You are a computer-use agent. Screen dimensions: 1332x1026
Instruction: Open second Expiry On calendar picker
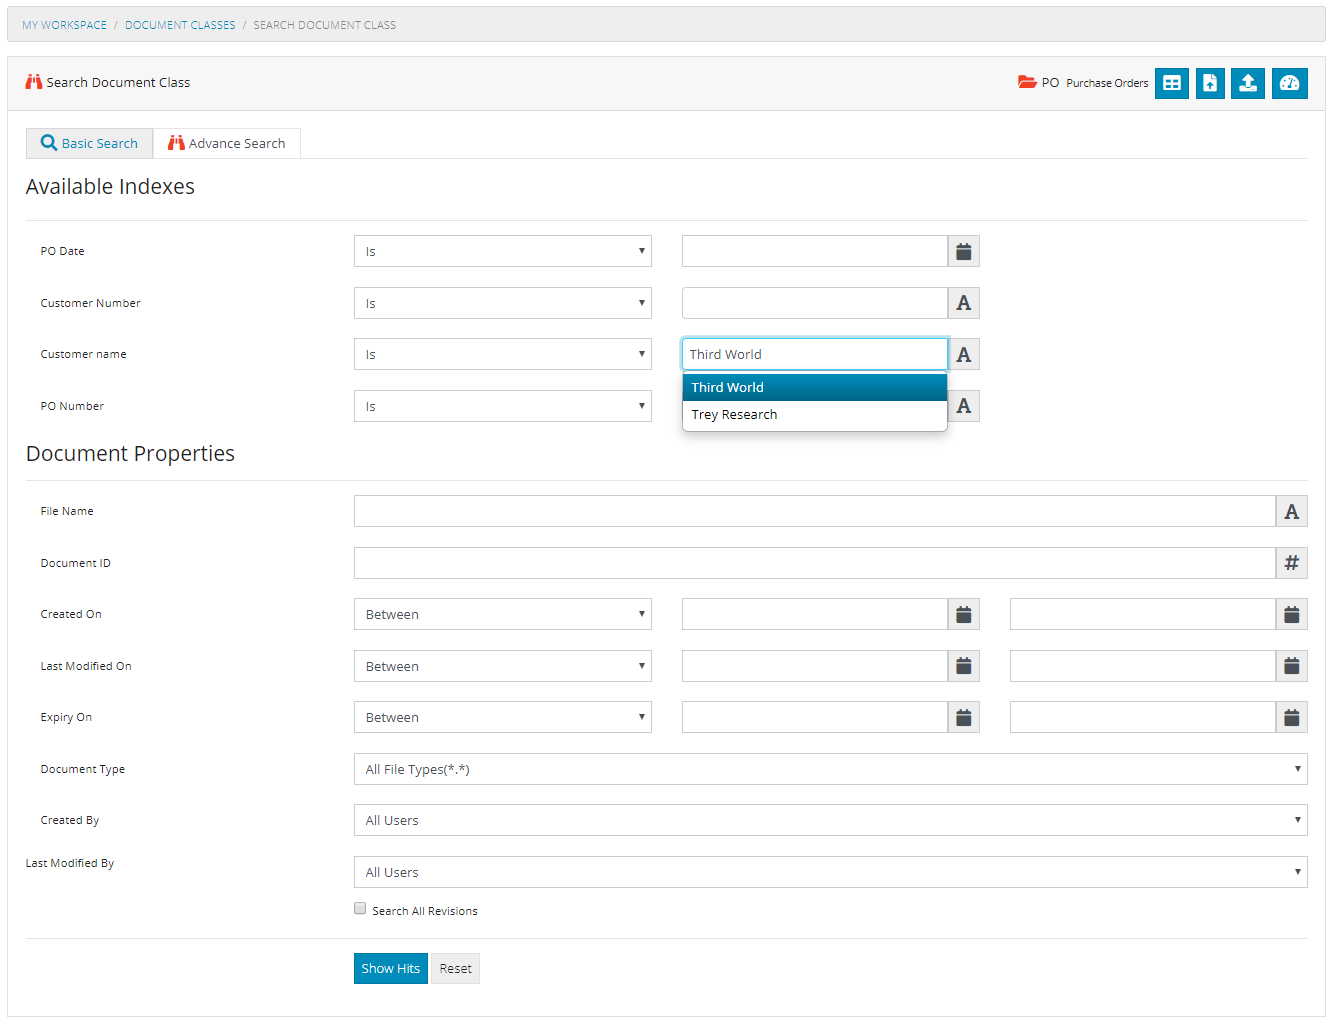tap(1291, 718)
